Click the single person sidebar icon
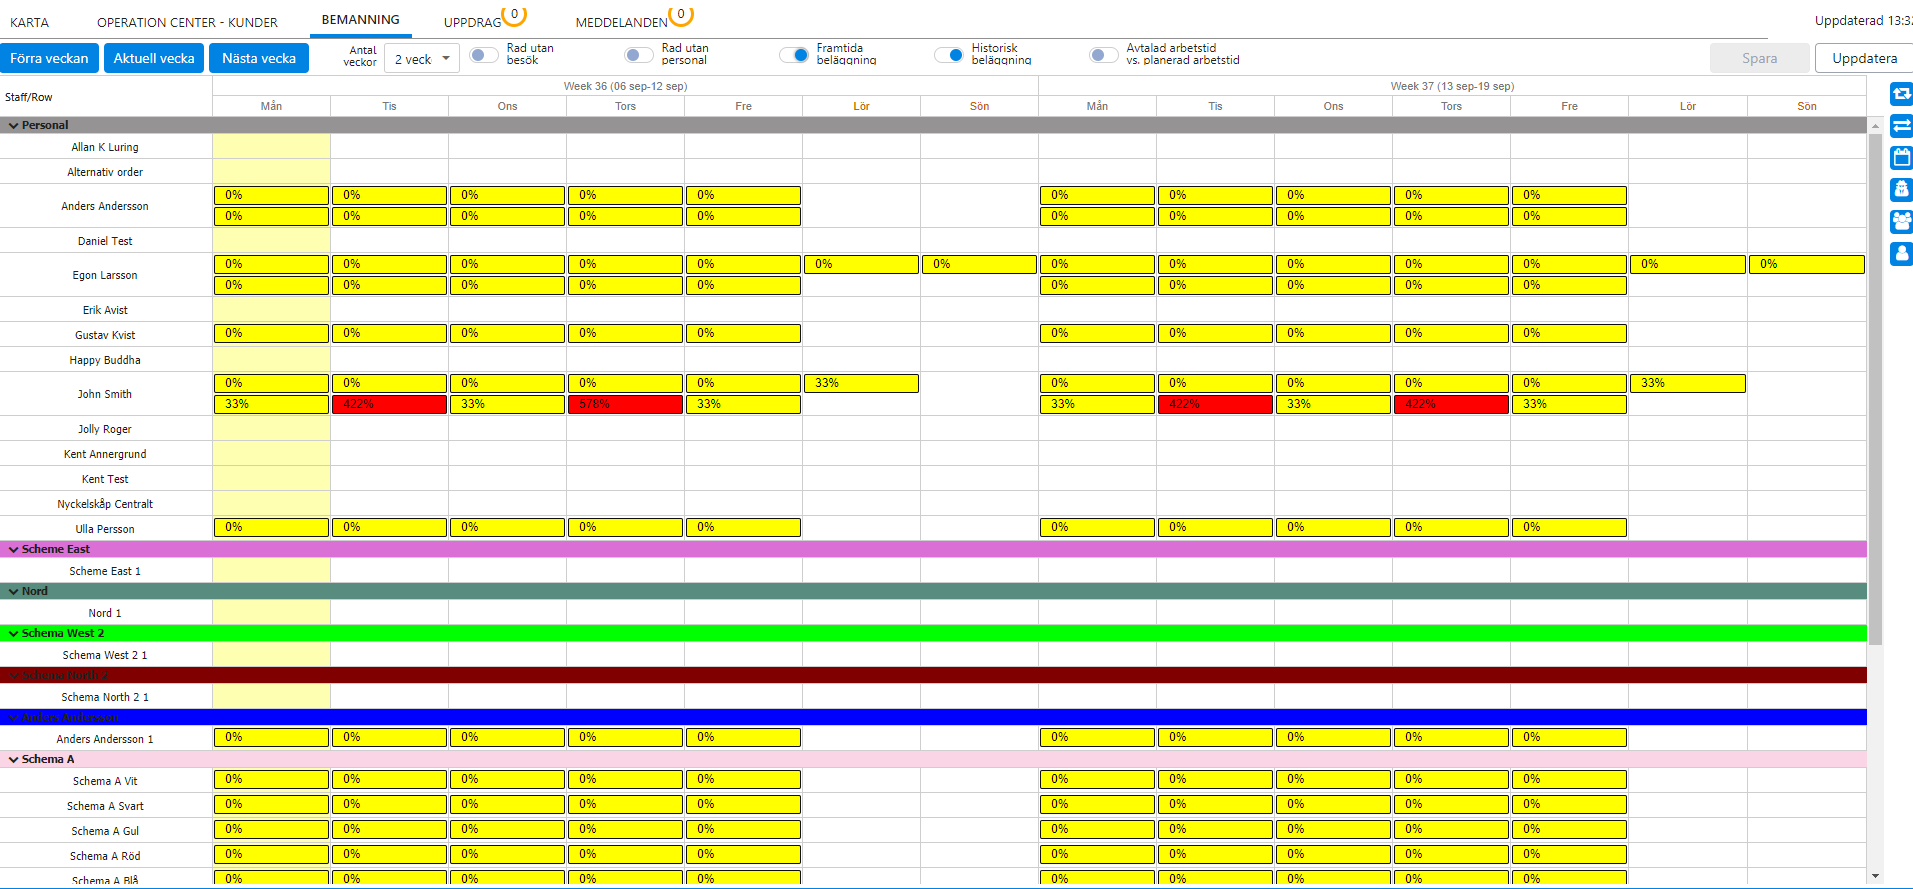 pyautogui.click(x=1901, y=253)
